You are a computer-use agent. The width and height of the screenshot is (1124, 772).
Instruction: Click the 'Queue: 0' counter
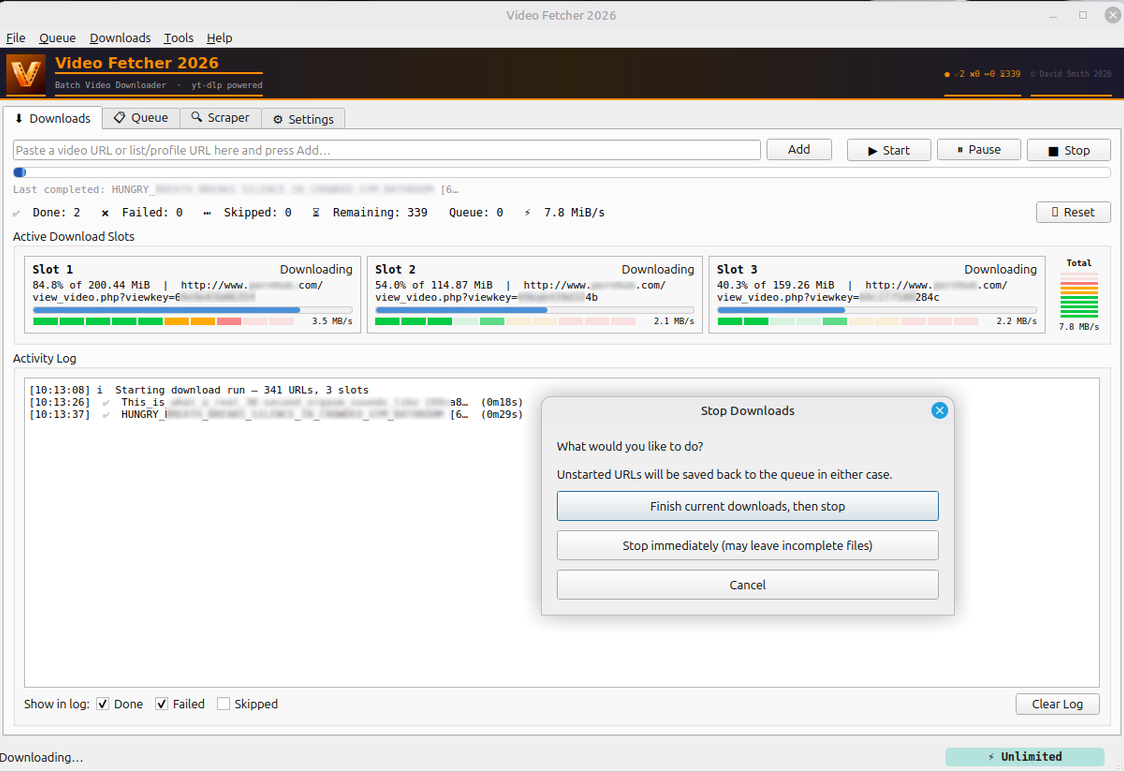[476, 213]
